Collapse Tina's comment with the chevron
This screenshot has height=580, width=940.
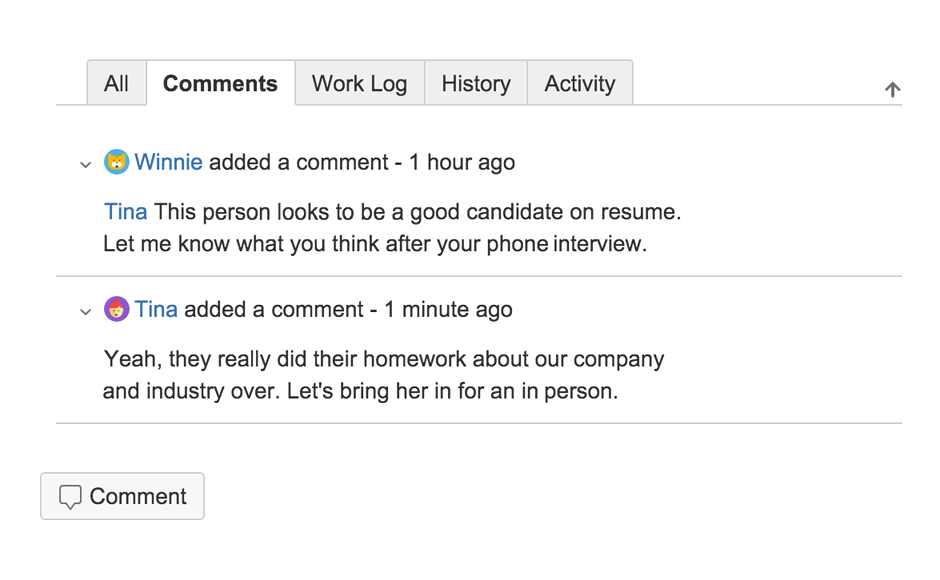pos(85,311)
